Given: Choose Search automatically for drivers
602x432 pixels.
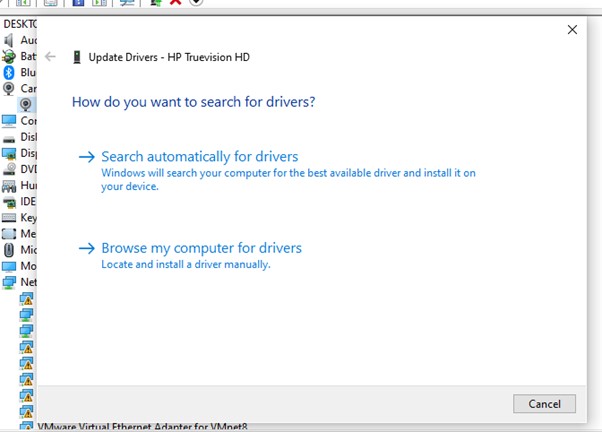Looking at the screenshot, I should point(199,157).
